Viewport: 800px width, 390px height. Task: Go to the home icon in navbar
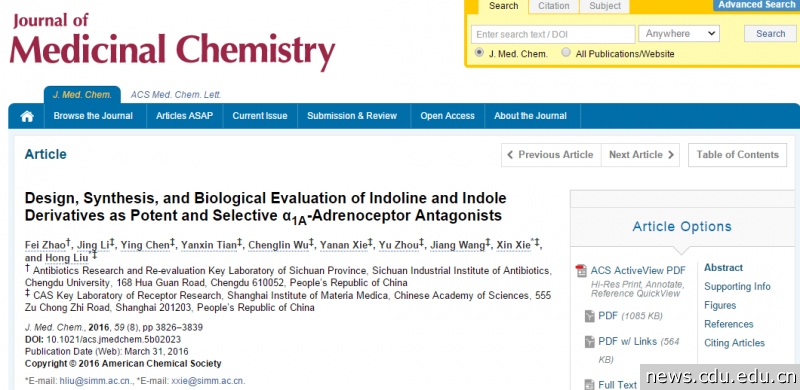27,116
